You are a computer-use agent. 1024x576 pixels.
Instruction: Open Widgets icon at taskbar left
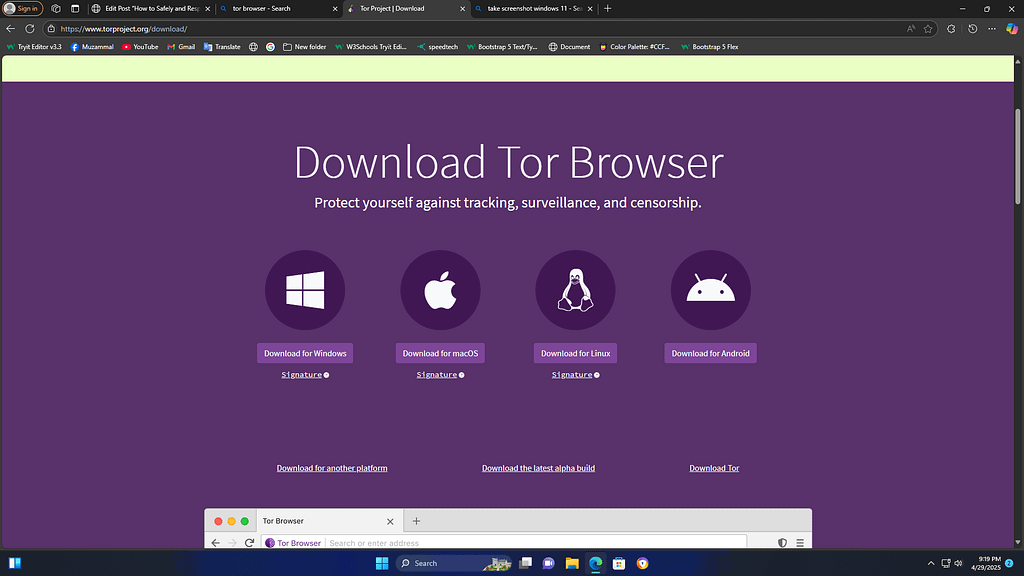[x=15, y=563]
